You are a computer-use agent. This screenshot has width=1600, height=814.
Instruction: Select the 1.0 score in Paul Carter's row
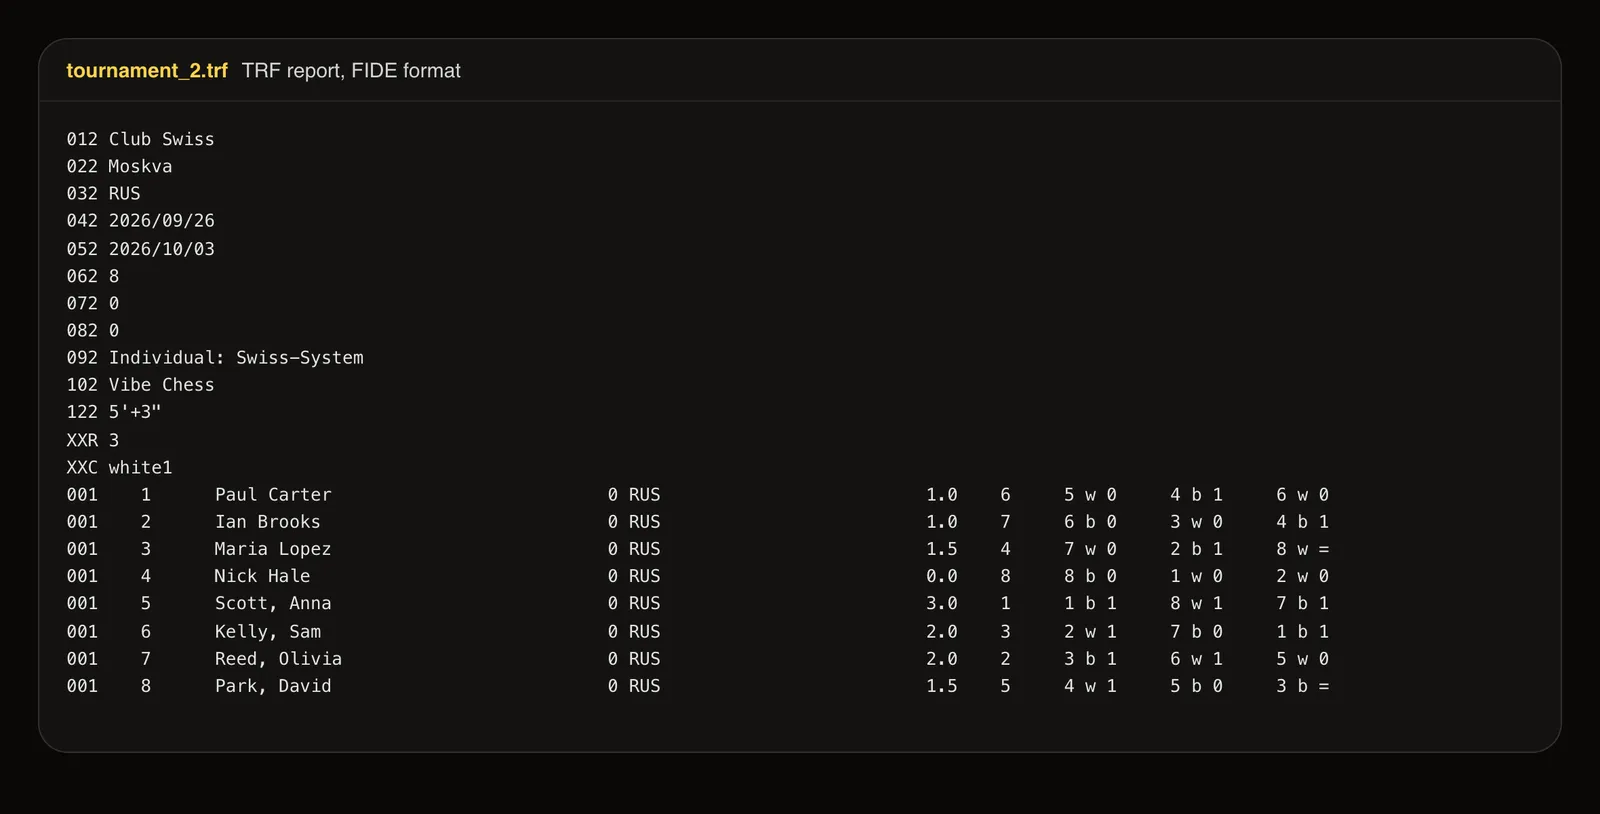942,494
